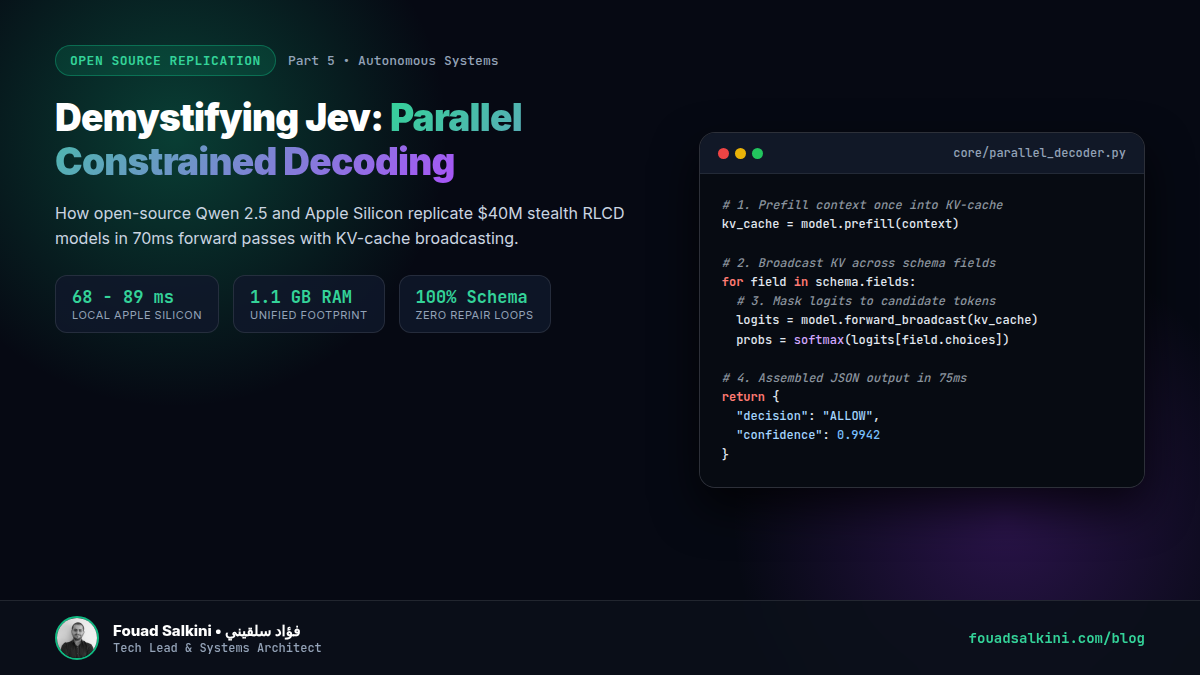Select the 100% Schema stat card

click(475, 304)
